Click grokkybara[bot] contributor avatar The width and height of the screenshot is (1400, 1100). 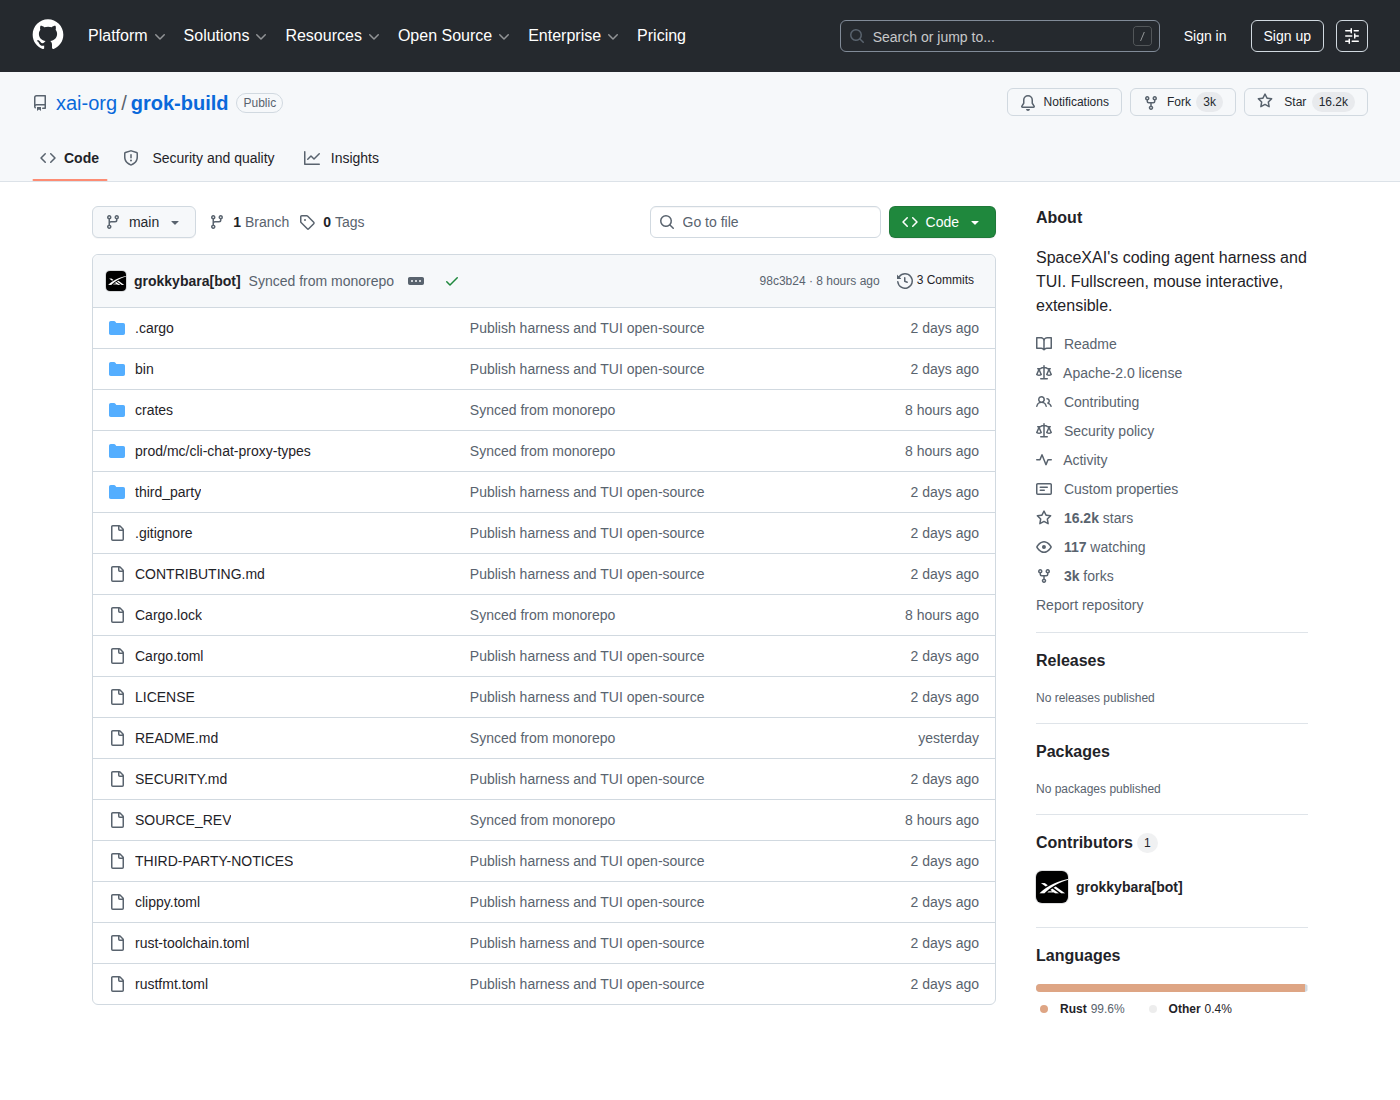(x=1052, y=887)
